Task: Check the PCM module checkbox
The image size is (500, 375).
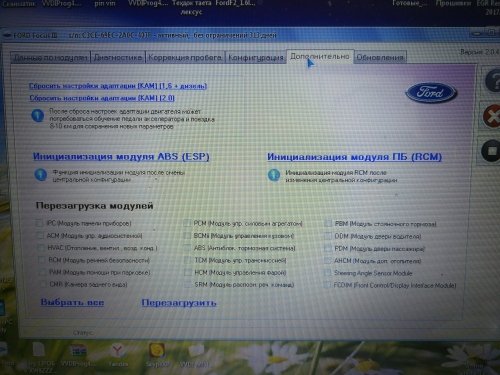Action: [x=187, y=223]
